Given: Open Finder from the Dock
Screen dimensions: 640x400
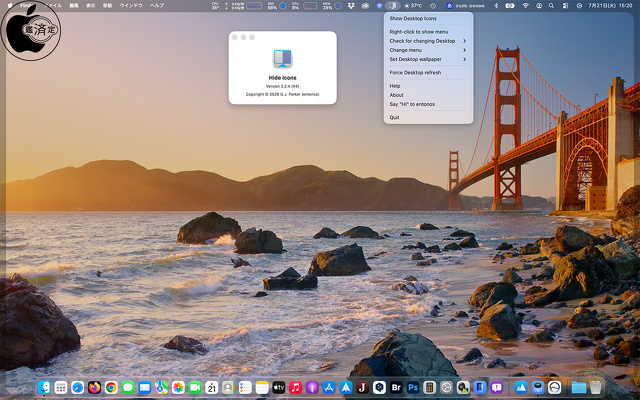Looking at the screenshot, I should coord(44,387).
